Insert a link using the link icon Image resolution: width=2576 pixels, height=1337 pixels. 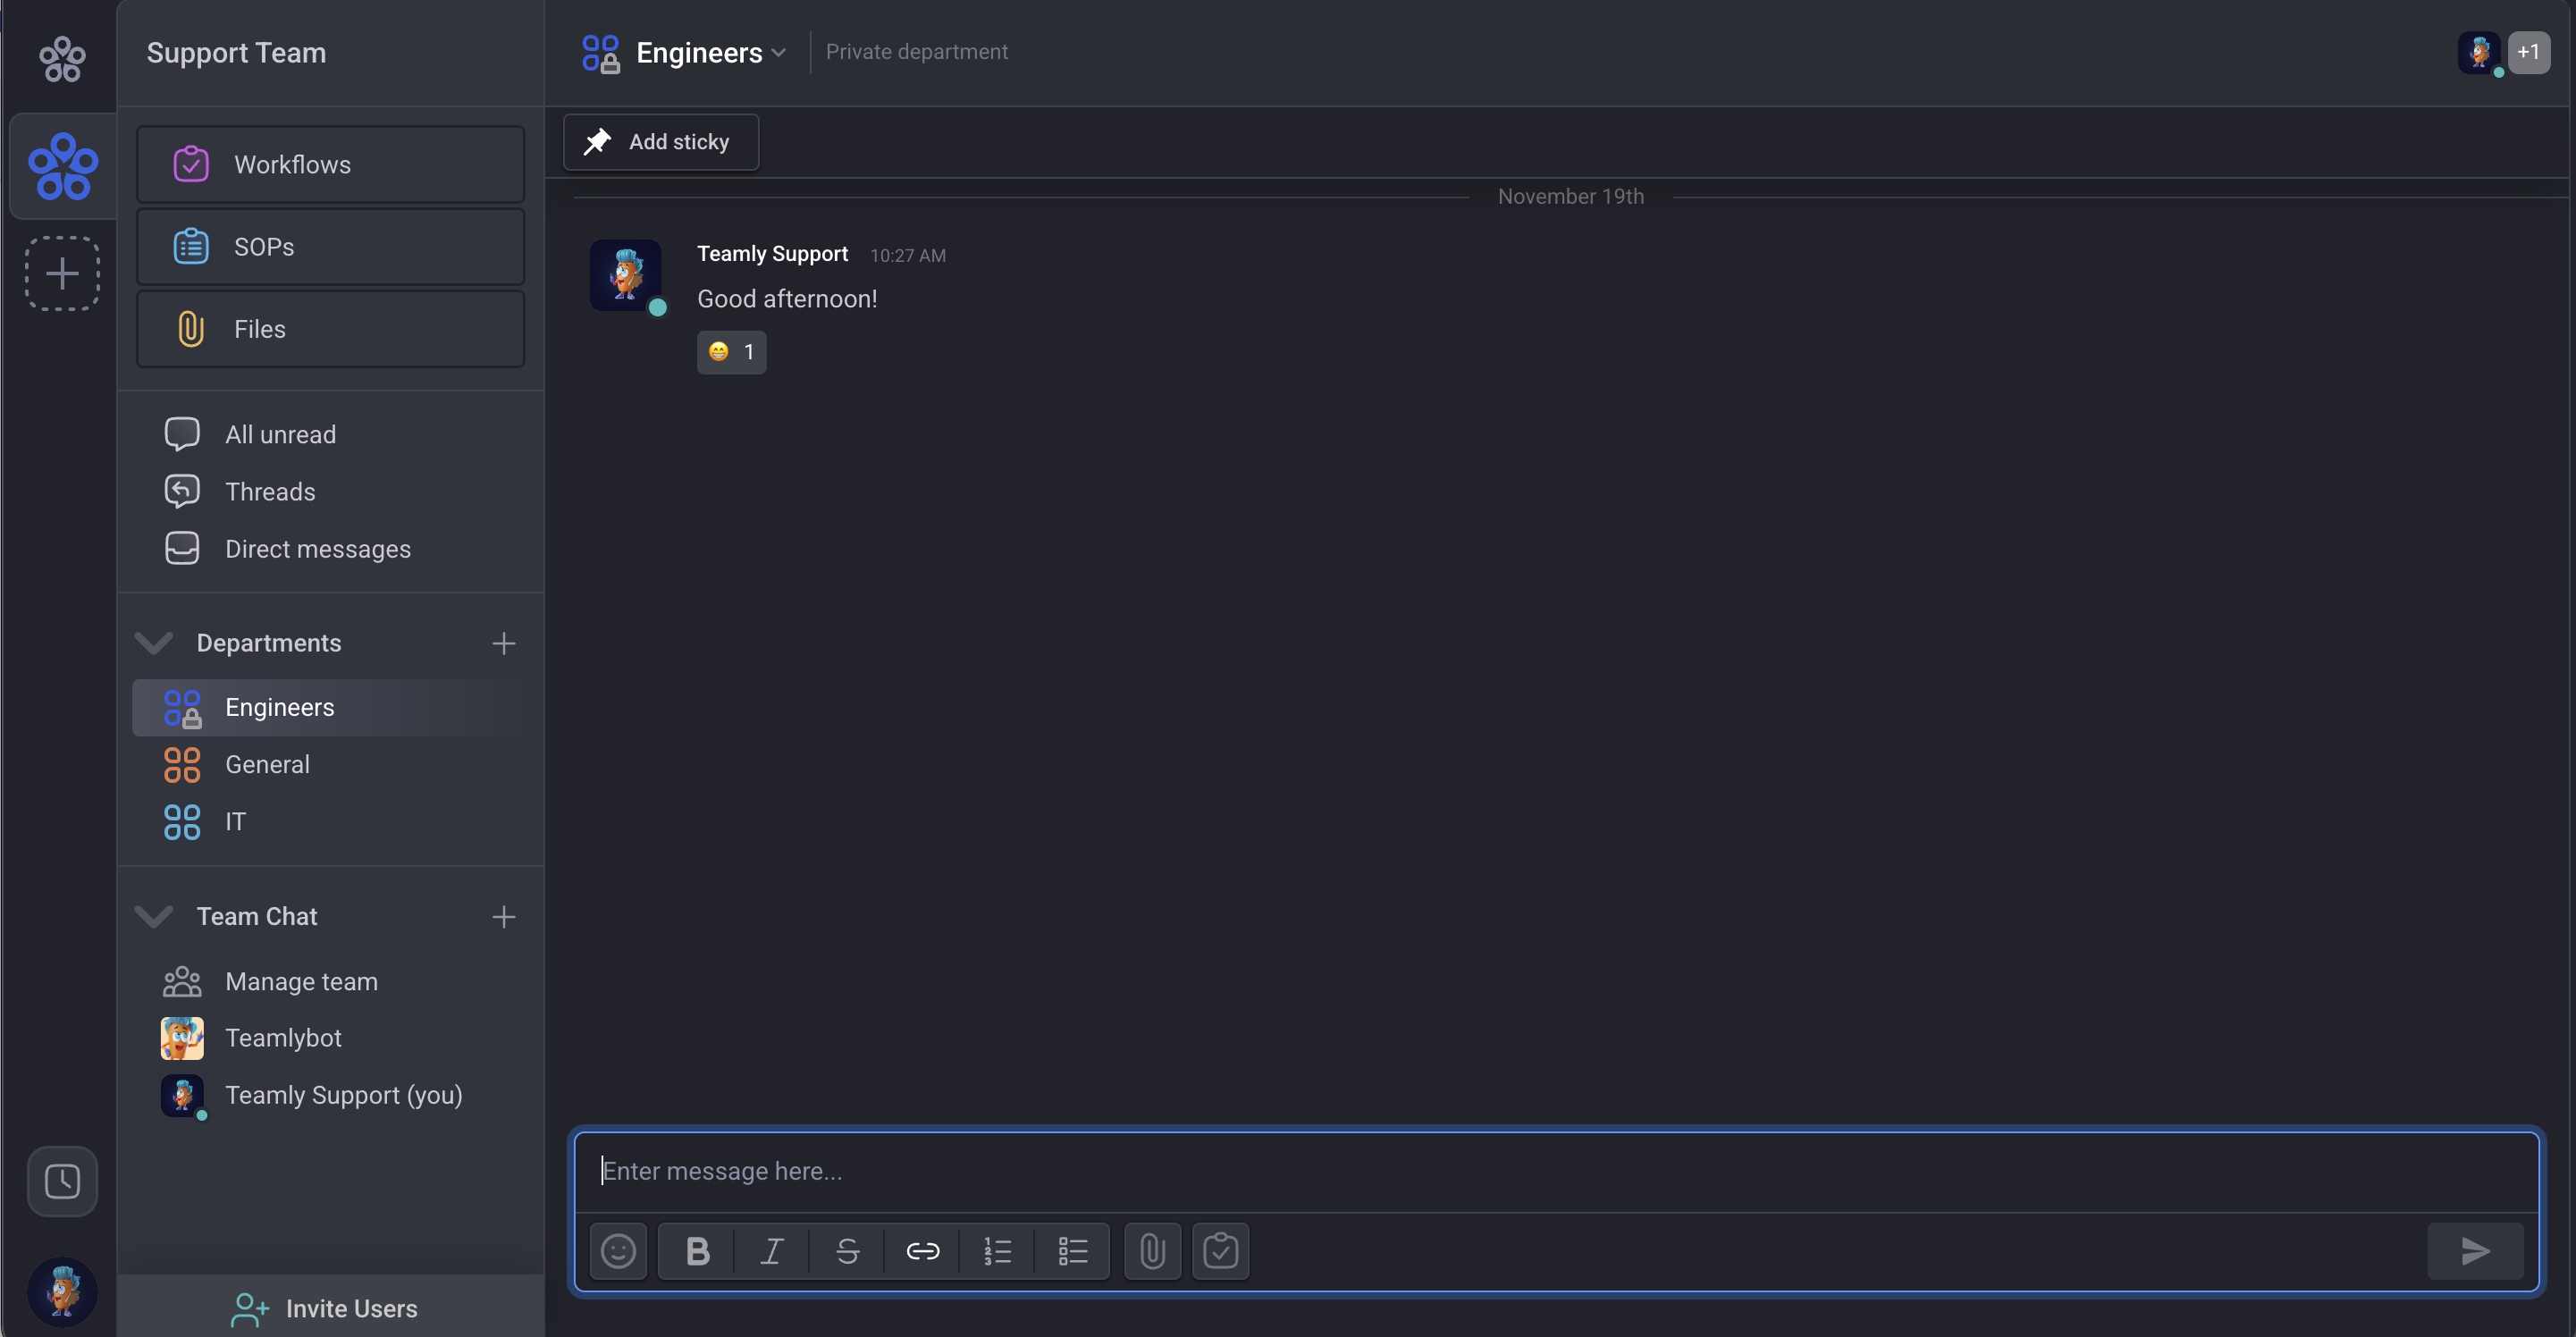[922, 1251]
